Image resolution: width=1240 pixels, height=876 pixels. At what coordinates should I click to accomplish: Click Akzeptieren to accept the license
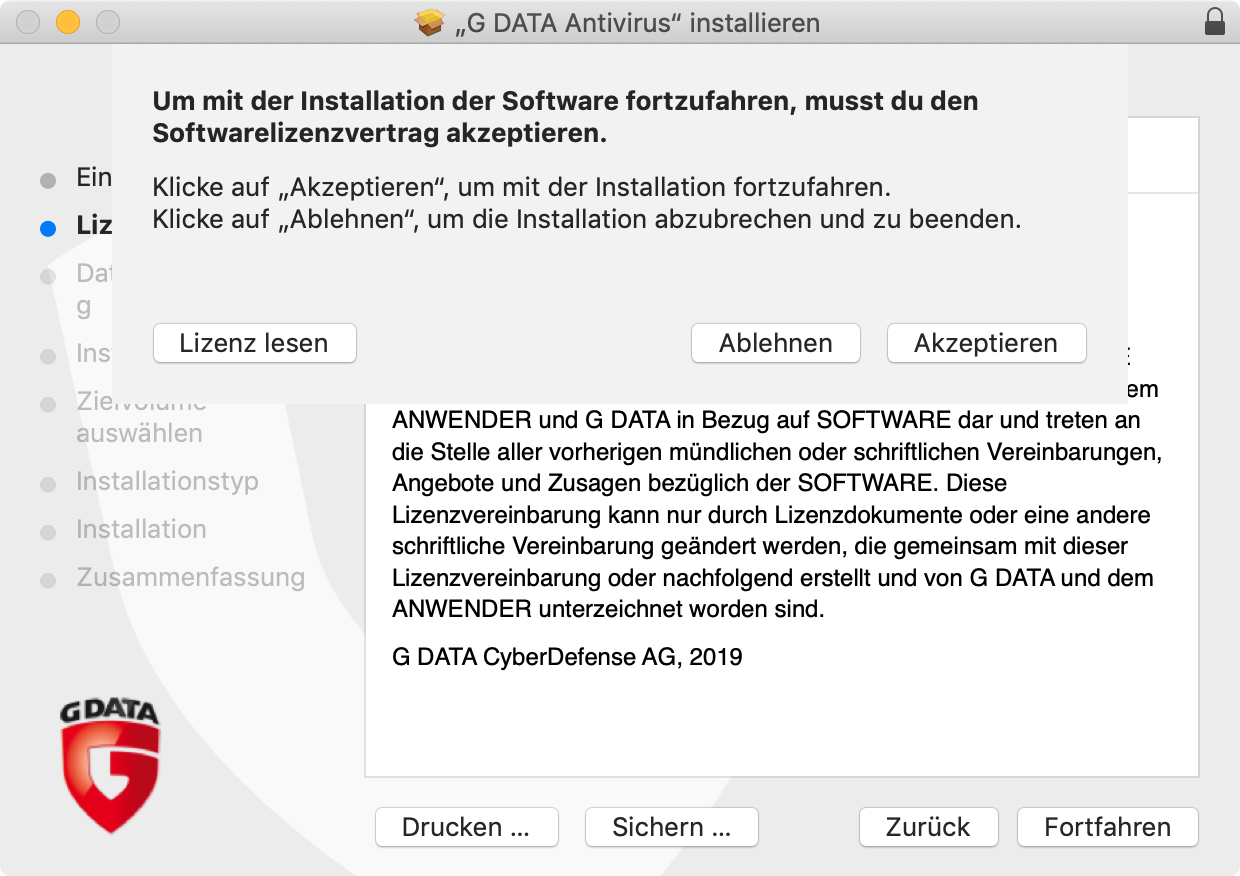[986, 343]
